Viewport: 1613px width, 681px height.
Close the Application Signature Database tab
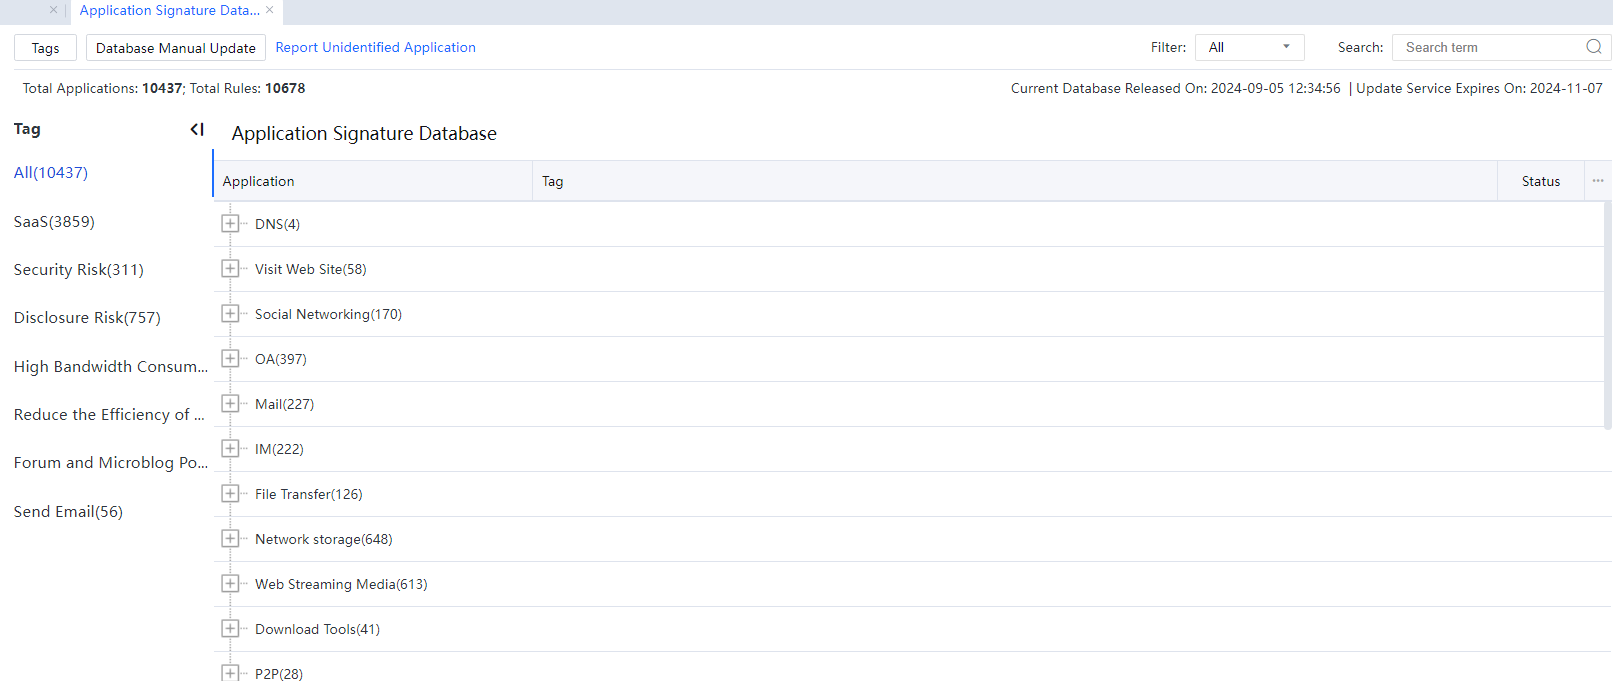(270, 10)
